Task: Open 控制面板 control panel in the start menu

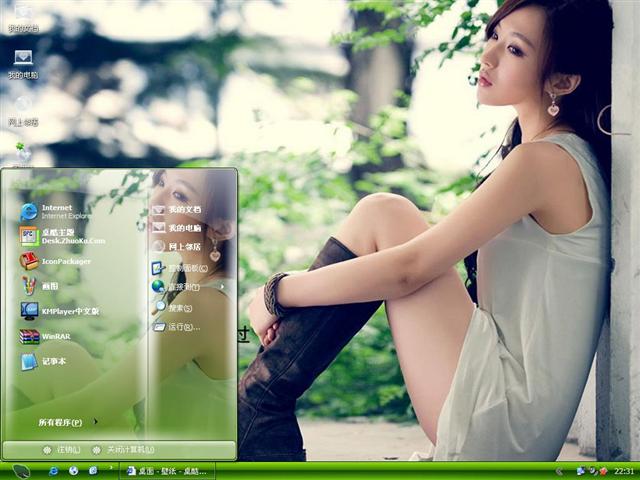Action: click(x=180, y=268)
